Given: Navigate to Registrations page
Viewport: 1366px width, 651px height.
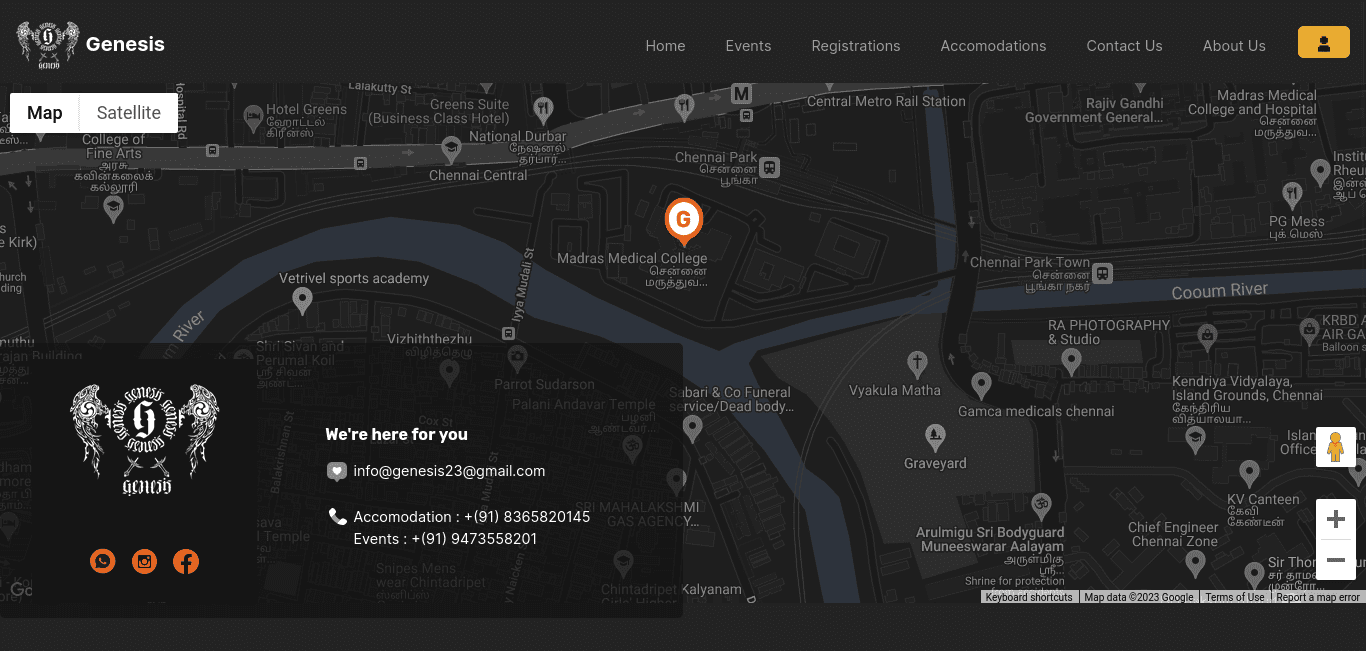Looking at the screenshot, I should (855, 46).
